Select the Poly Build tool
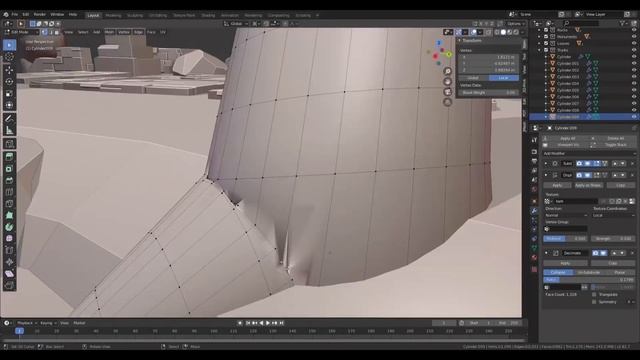This screenshot has width=640, height=360. click(9, 215)
